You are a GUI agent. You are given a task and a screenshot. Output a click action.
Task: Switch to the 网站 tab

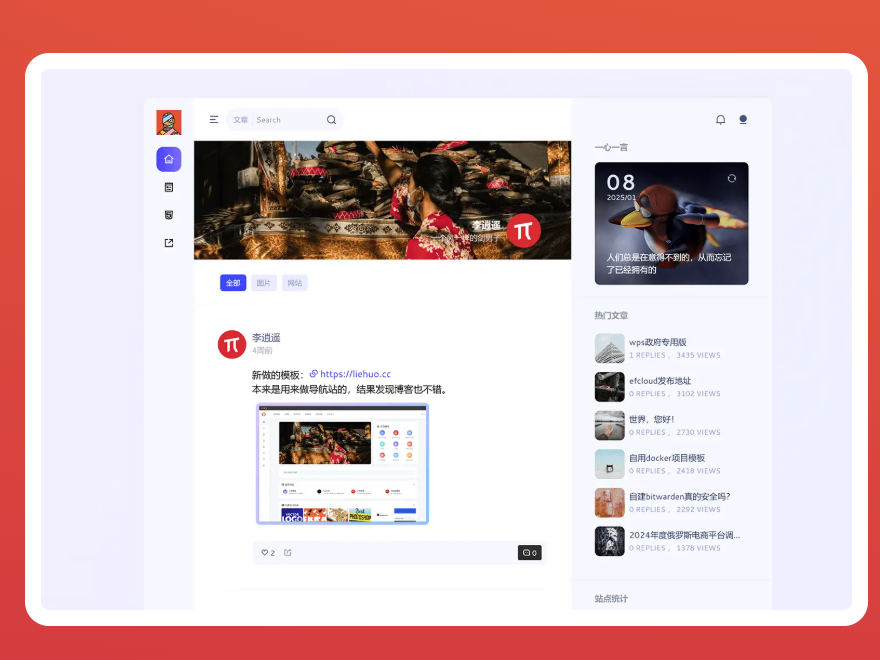[x=295, y=283]
